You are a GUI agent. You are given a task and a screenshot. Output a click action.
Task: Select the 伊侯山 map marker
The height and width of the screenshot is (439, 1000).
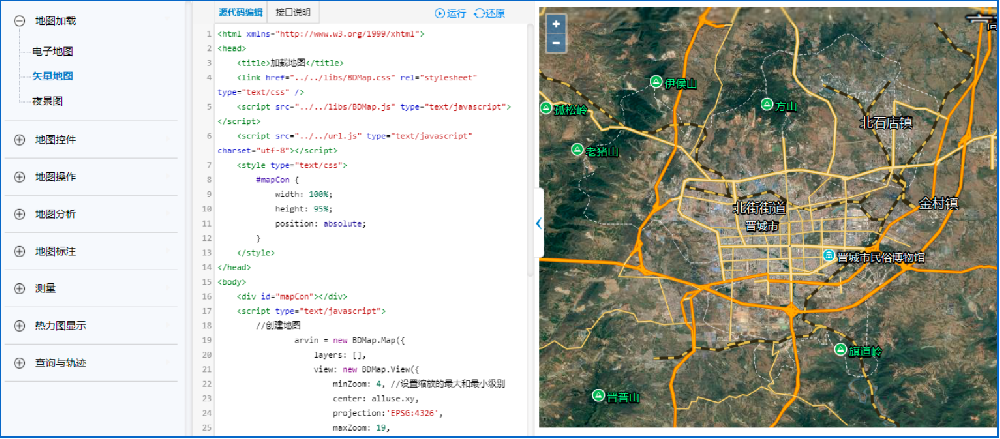click(656, 82)
